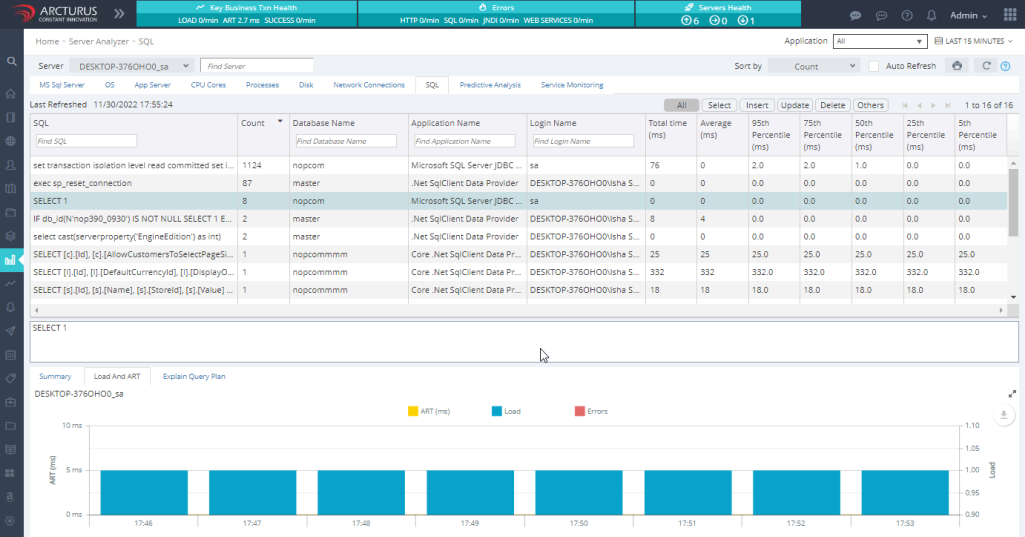Screen dimensions: 1025x537
Task: Toggle the Errors red legend swatch
Action: tap(580, 411)
